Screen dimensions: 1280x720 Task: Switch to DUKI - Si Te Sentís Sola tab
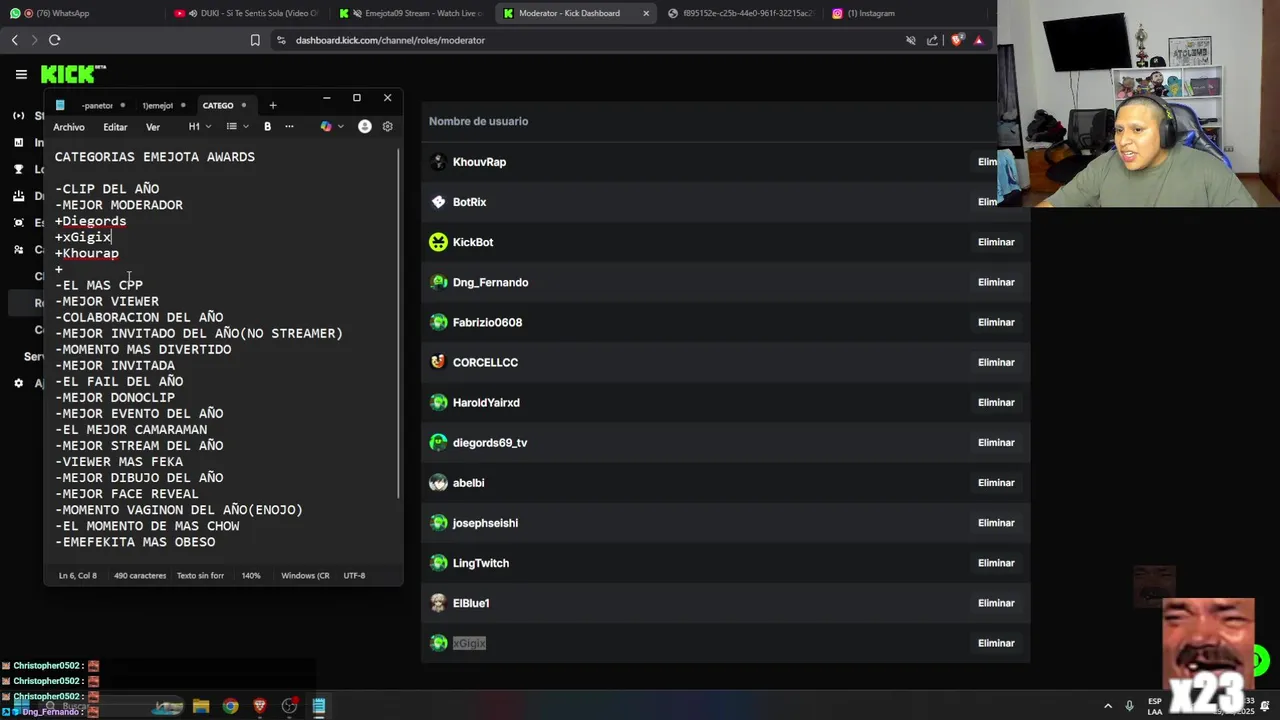point(246,13)
